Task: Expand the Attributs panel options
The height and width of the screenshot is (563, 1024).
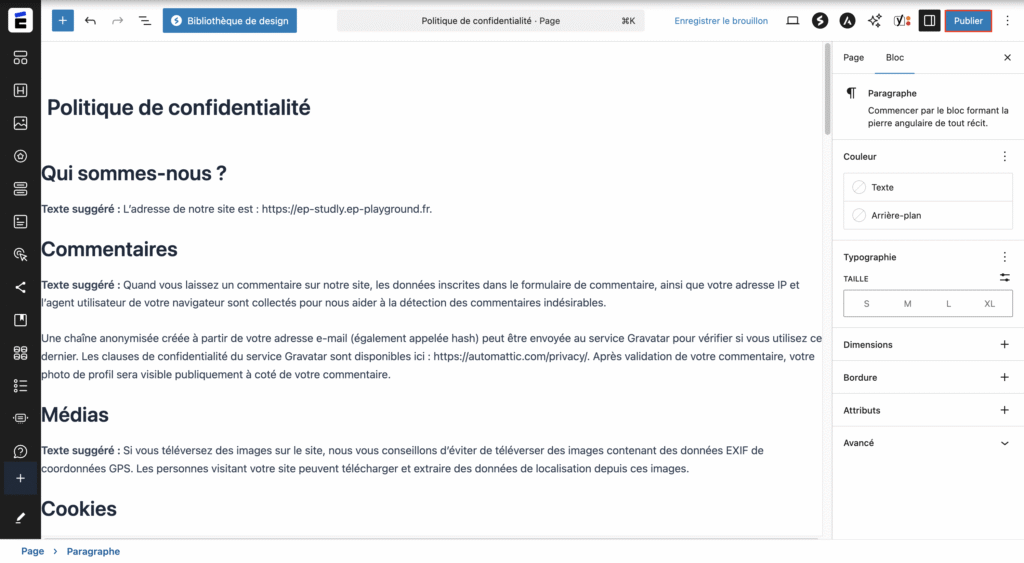Action: click(1004, 410)
